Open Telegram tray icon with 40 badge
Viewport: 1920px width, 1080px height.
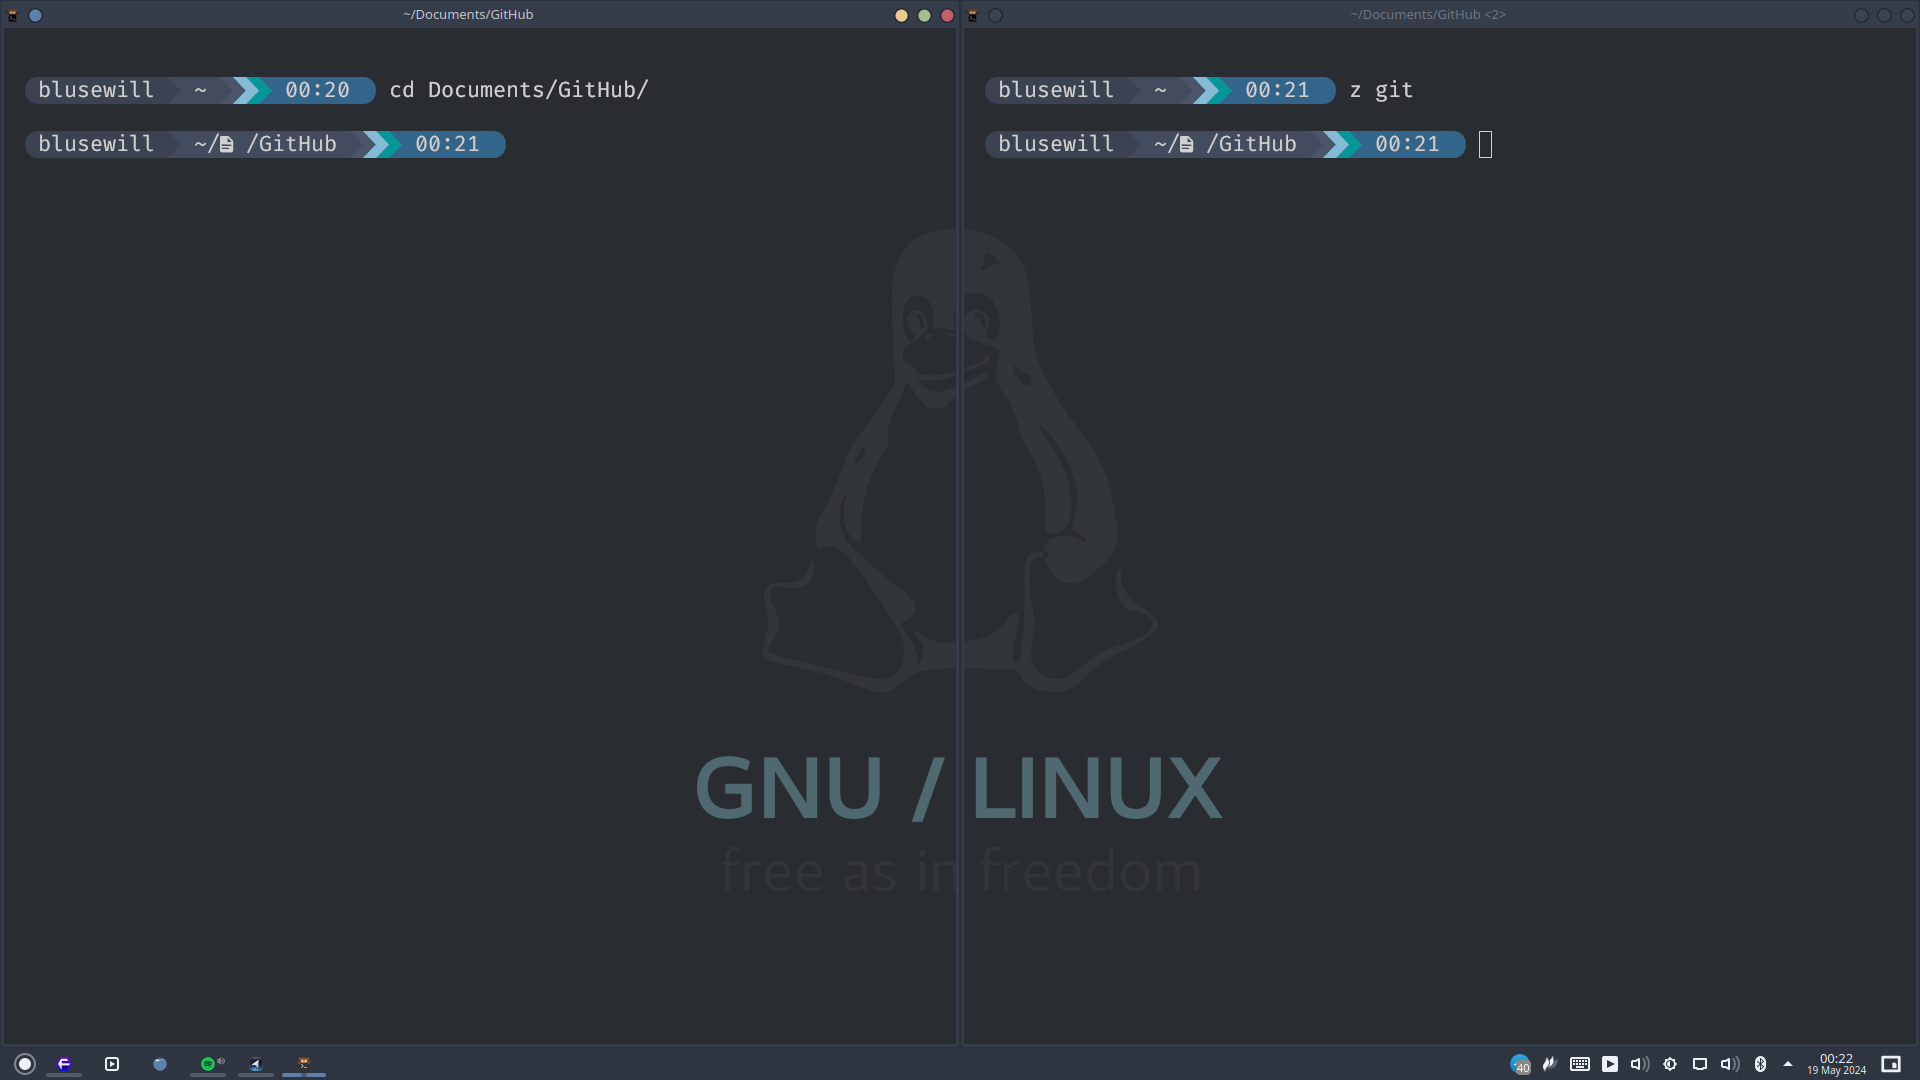pyautogui.click(x=1519, y=1064)
